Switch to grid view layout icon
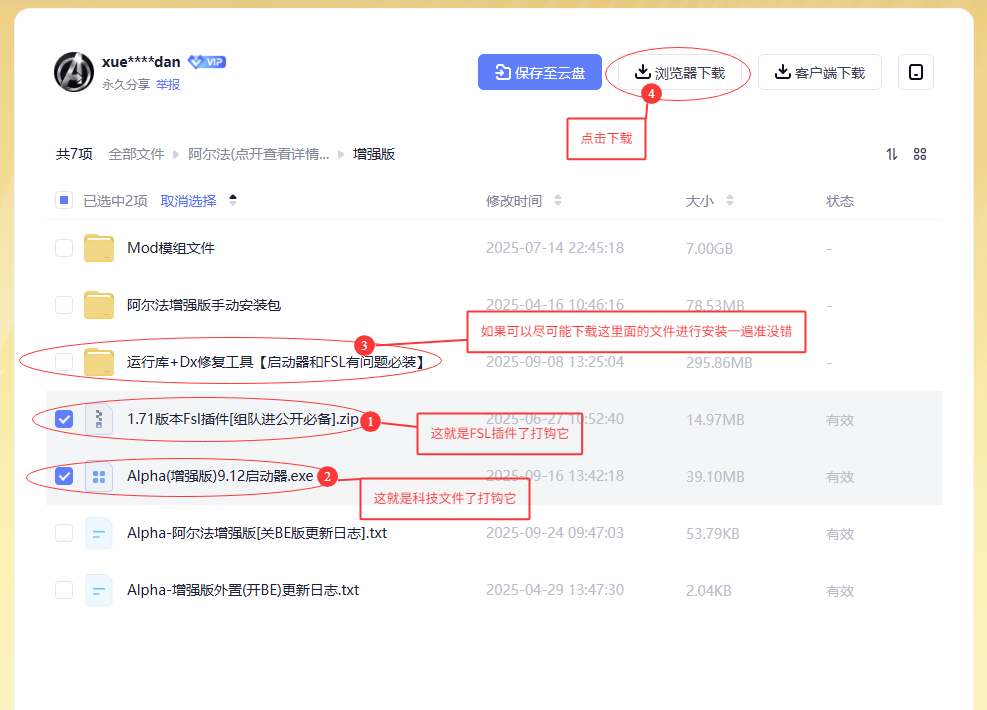The width and height of the screenshot is (987, 710). (920, 154)
